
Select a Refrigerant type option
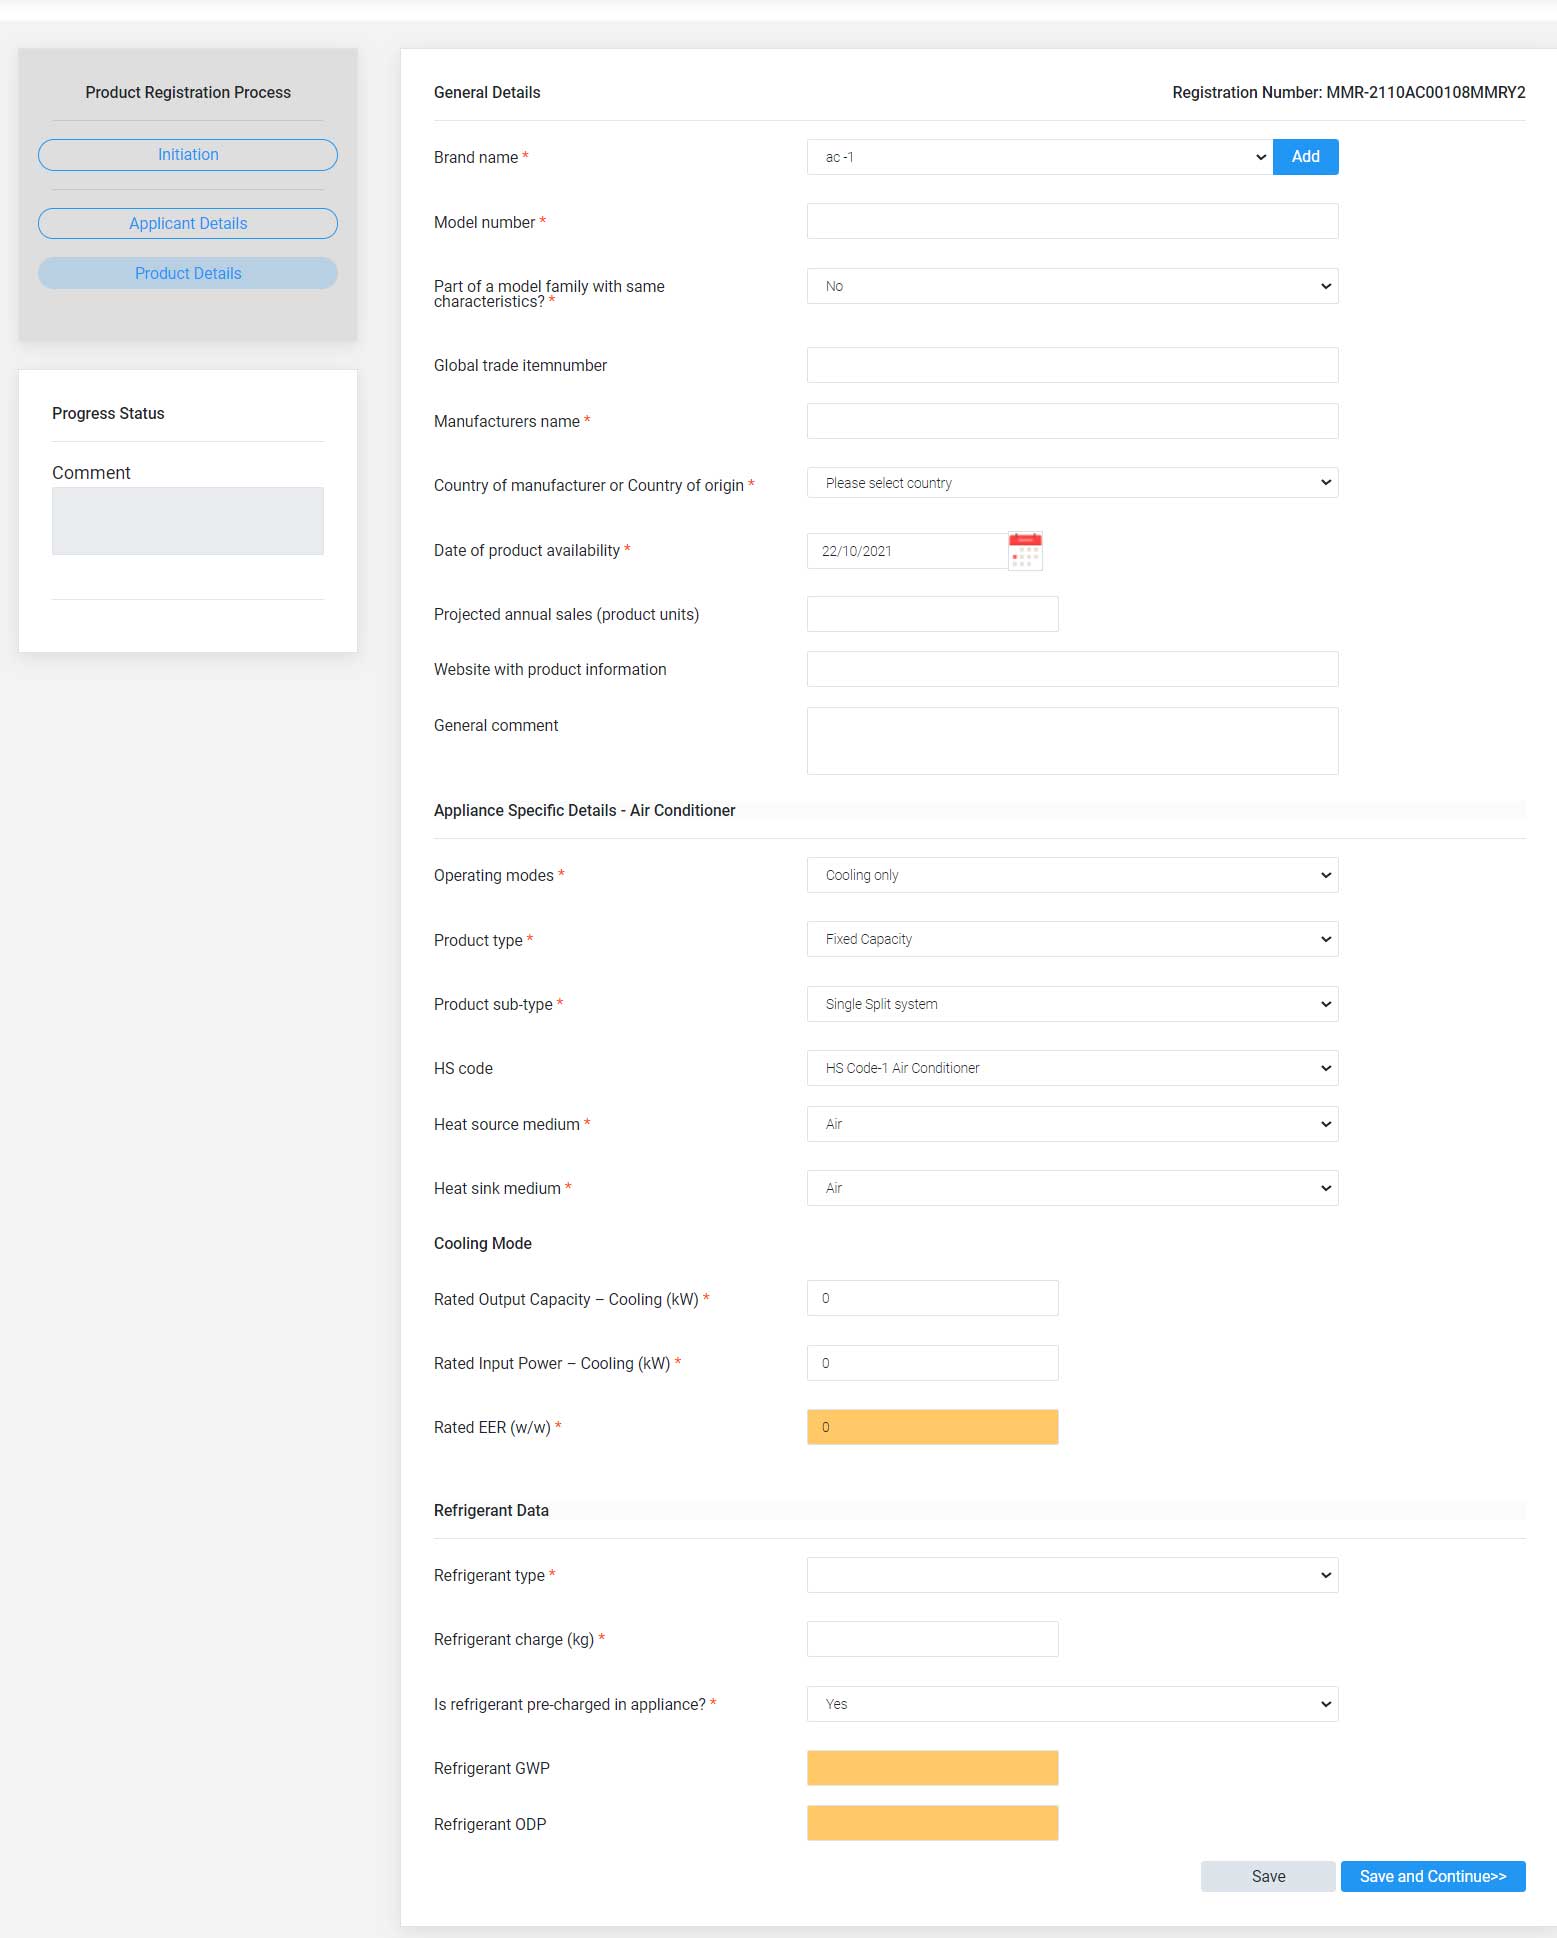tap(1072, 1575)
